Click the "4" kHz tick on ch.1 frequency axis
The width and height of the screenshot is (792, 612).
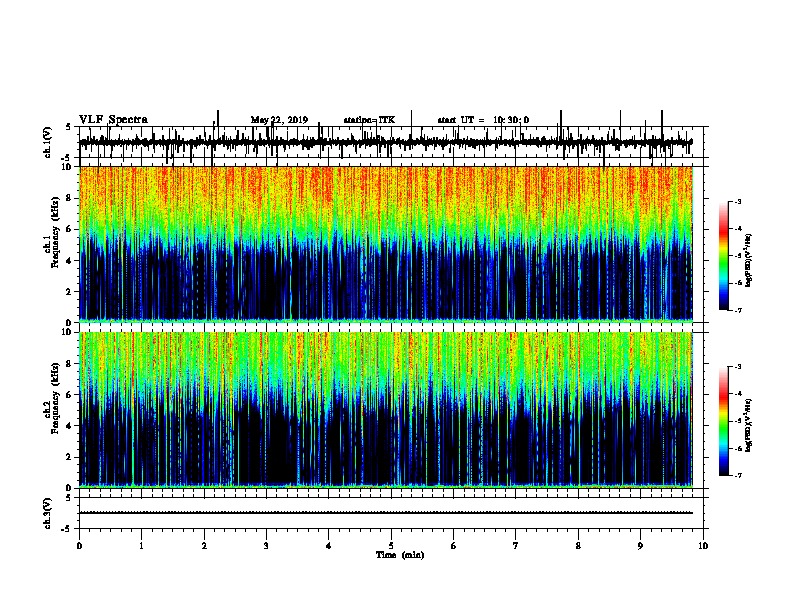click(x=69, y=261)
